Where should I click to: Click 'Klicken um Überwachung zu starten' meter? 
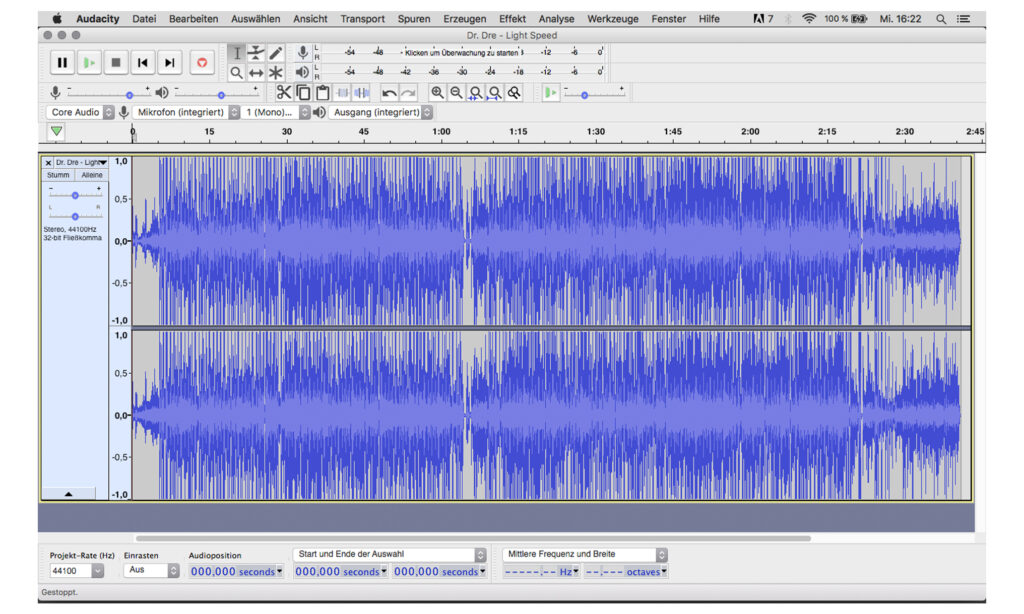point(462,52)
